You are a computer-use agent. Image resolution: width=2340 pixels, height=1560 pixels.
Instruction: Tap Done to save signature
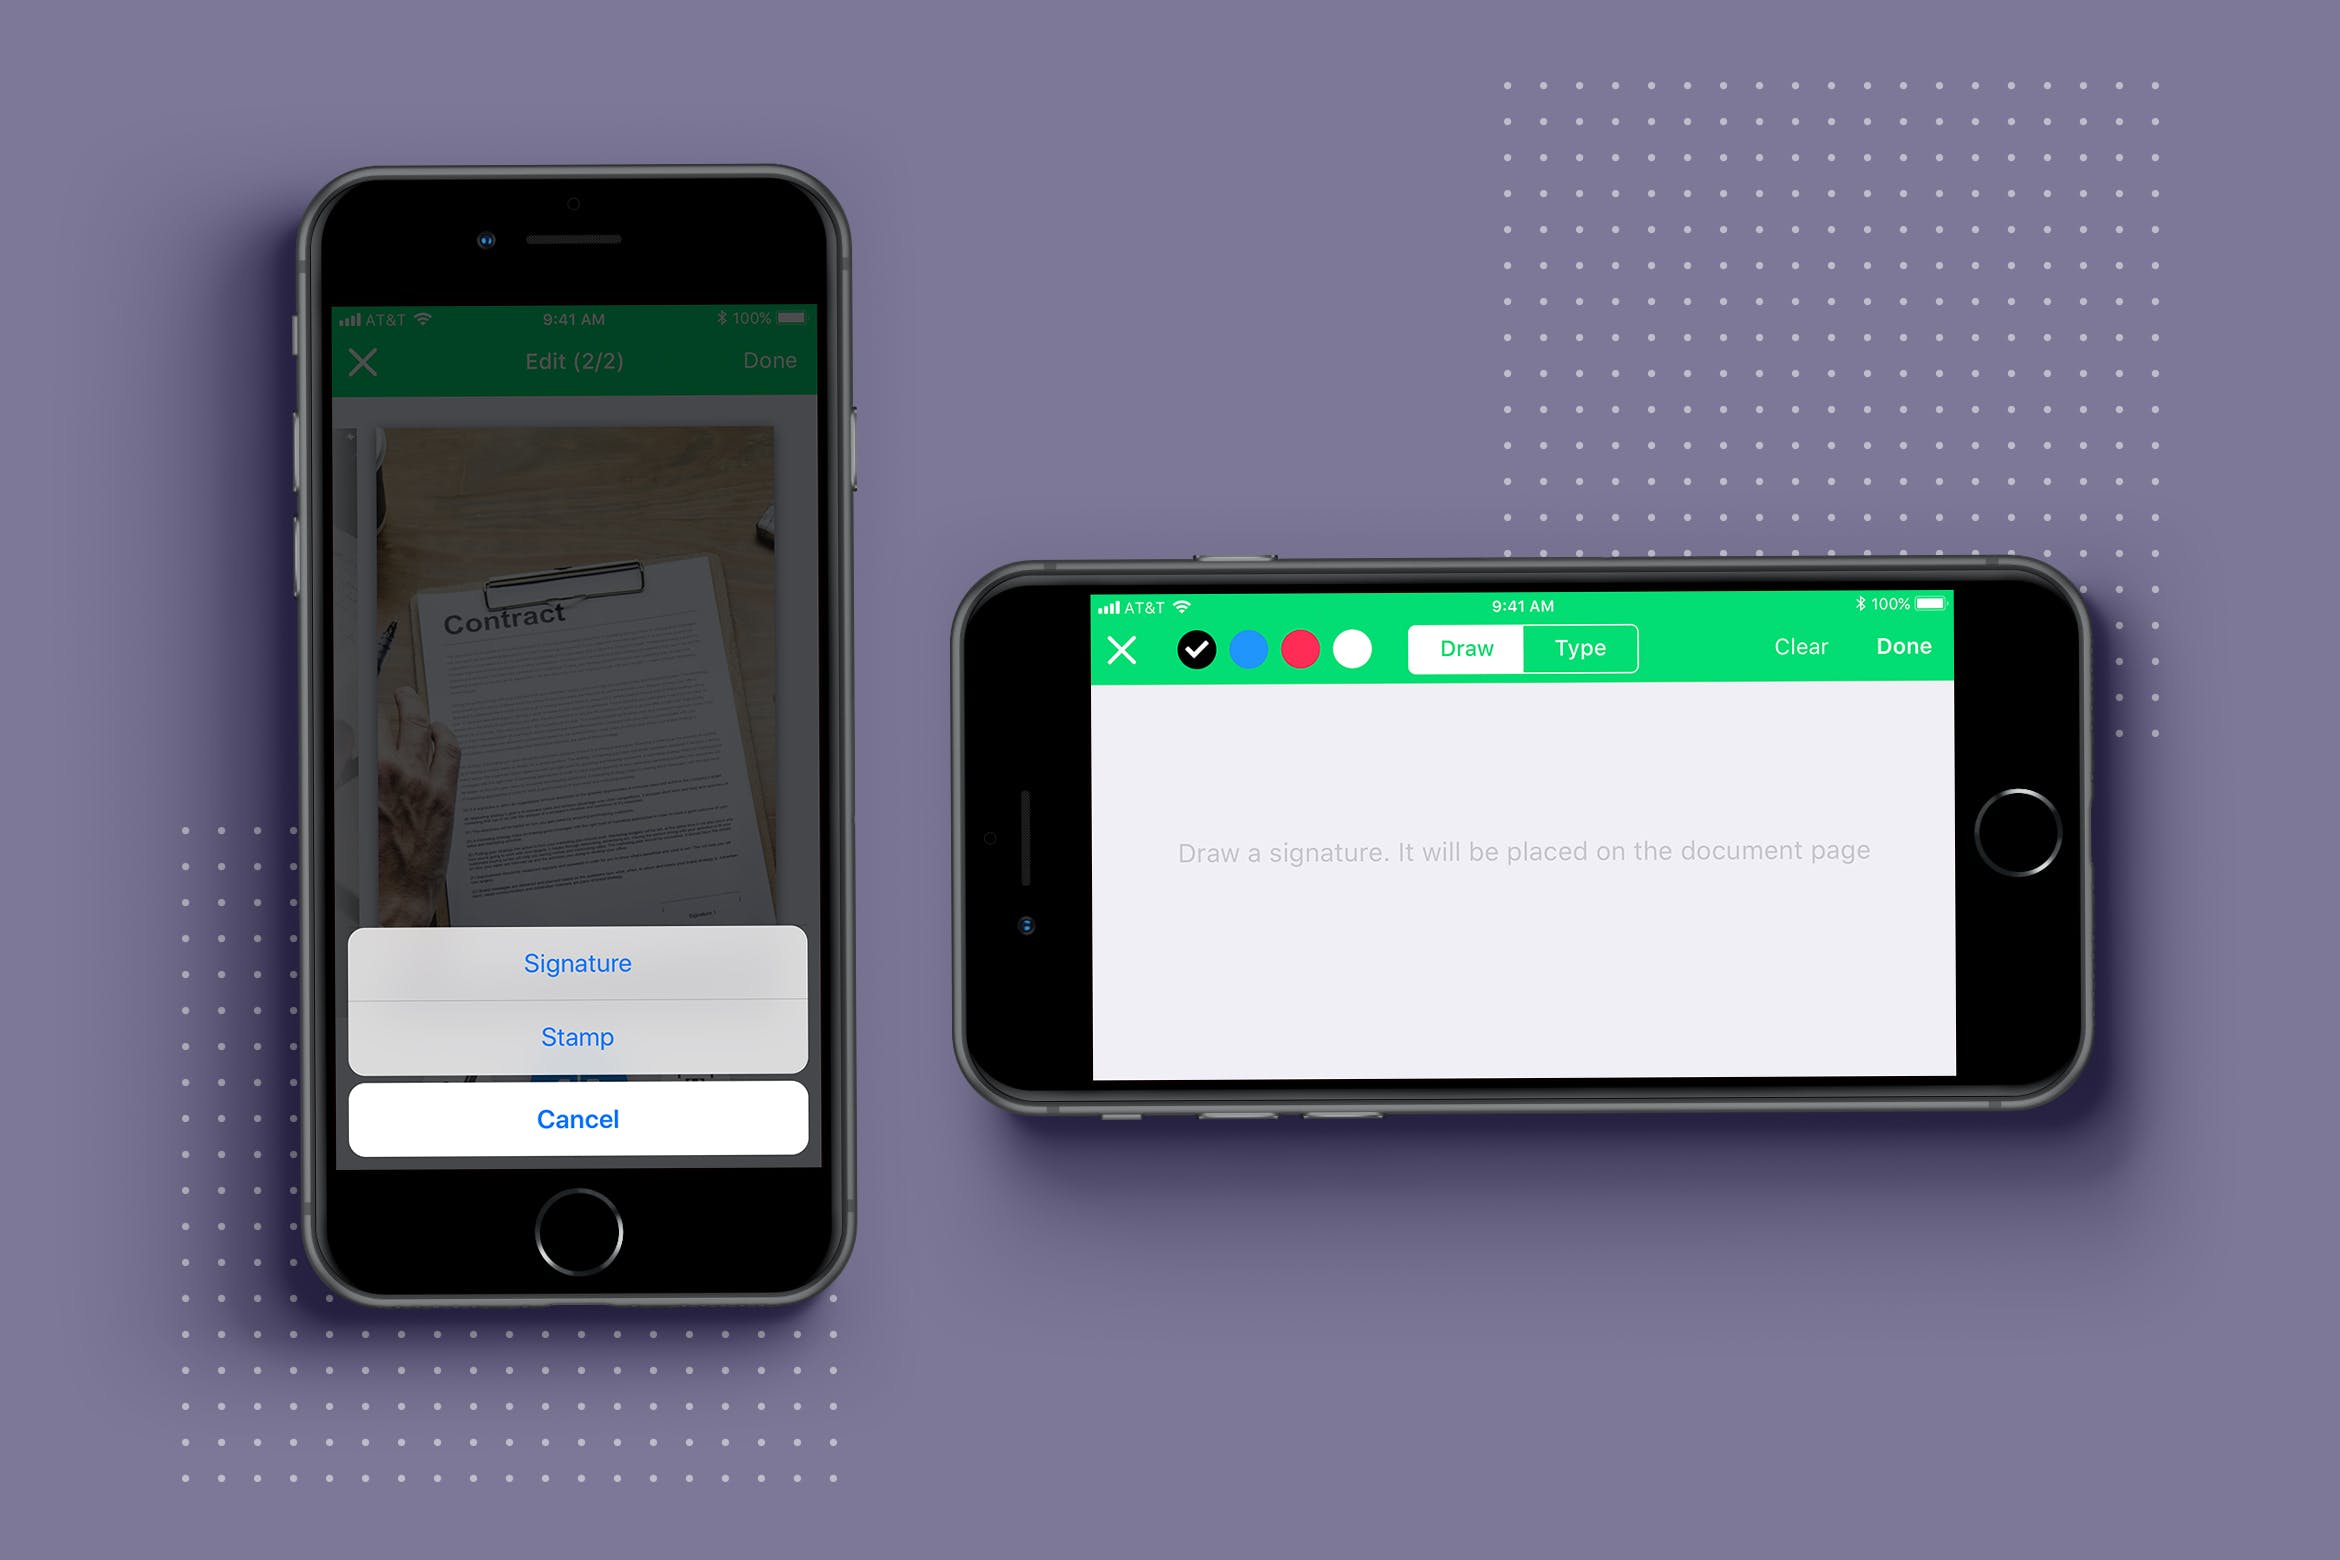pos(1905,646)
